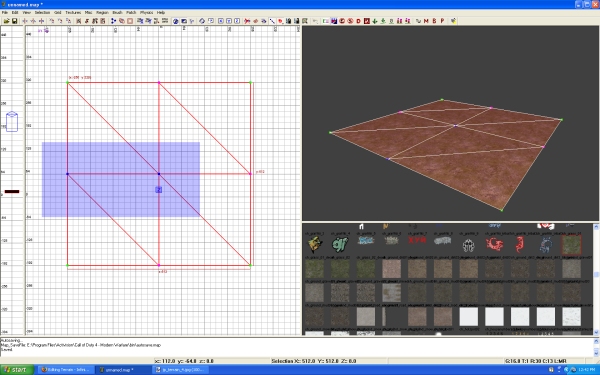Screen dimensions: 600x375
Task: Toggle the boxed X axis lock icon
Action: click(221, 21)
